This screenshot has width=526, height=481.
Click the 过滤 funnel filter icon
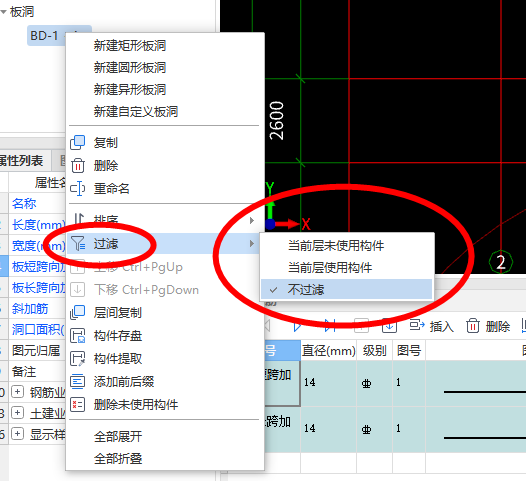point(78,244)
